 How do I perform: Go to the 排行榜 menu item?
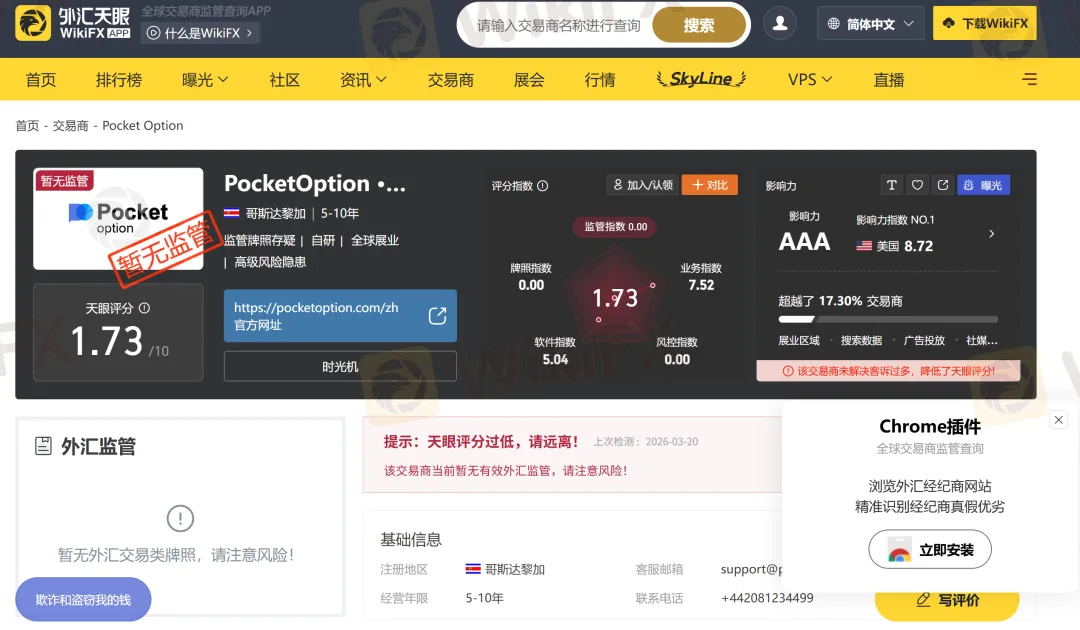point(119,80)
